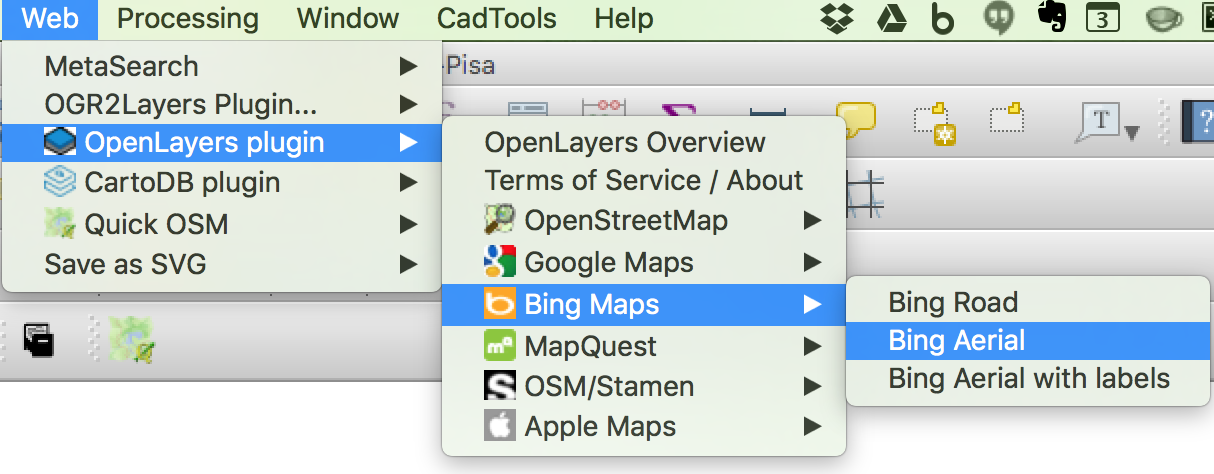The image size is (1214, 474).
Task: Select Quick OSM entry
Action: [x=222, y=224]
